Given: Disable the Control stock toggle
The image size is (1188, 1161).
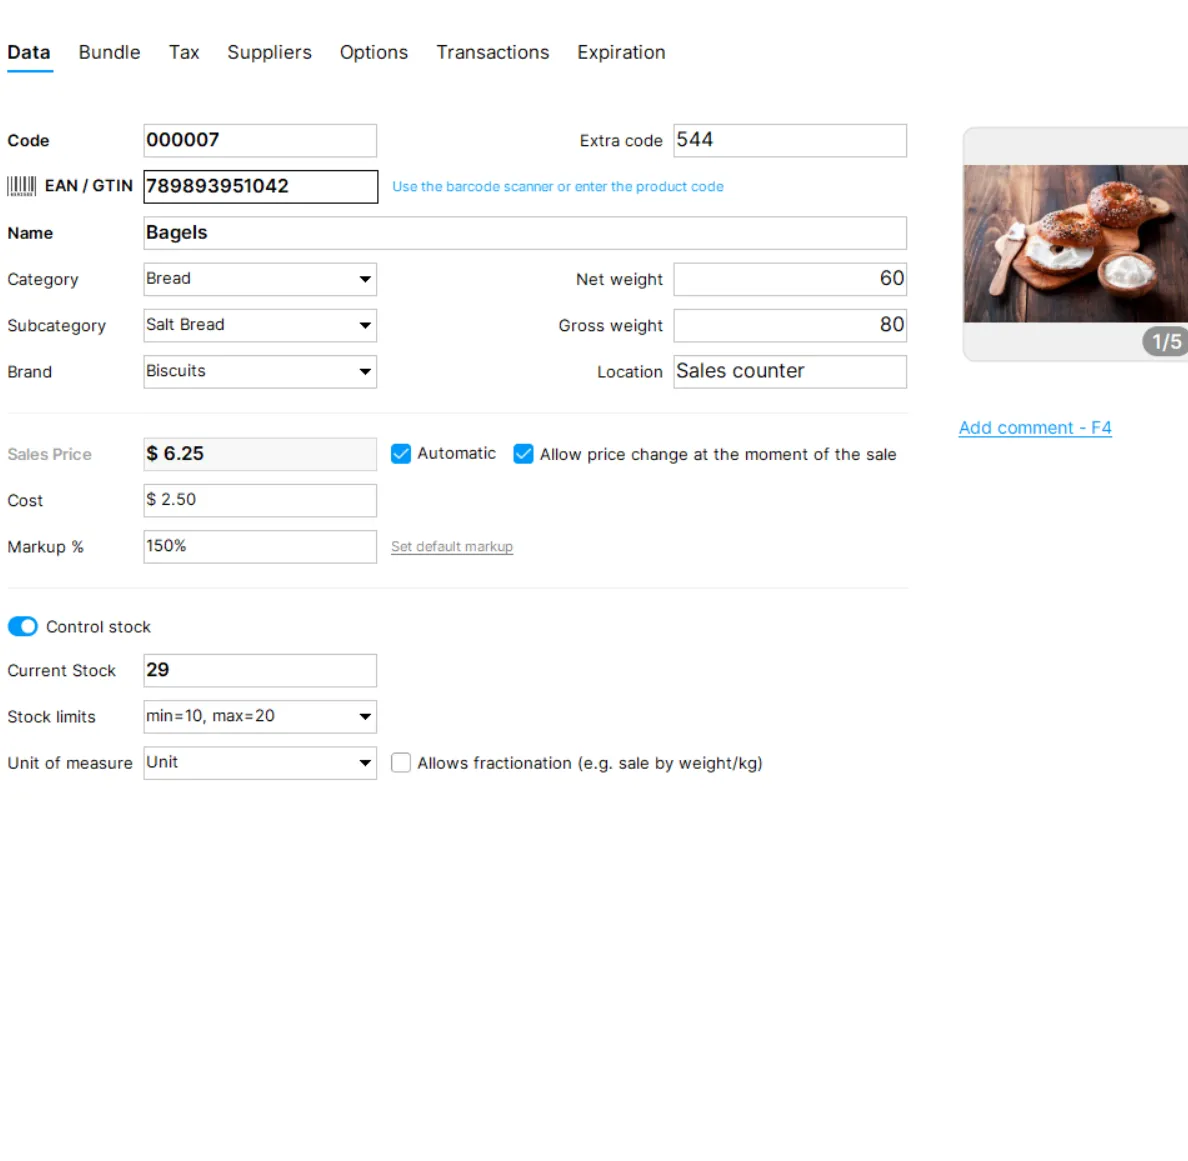Looking at the screenshot, I should [x=22, y=626].
